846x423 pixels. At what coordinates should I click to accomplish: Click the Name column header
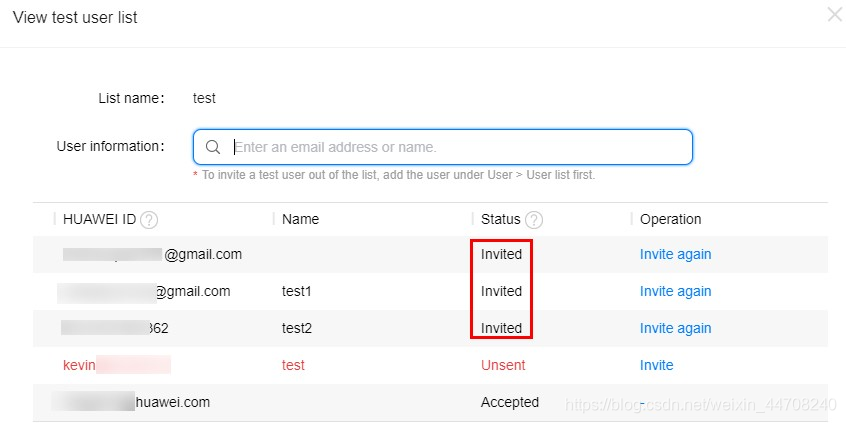click(301, 220)
